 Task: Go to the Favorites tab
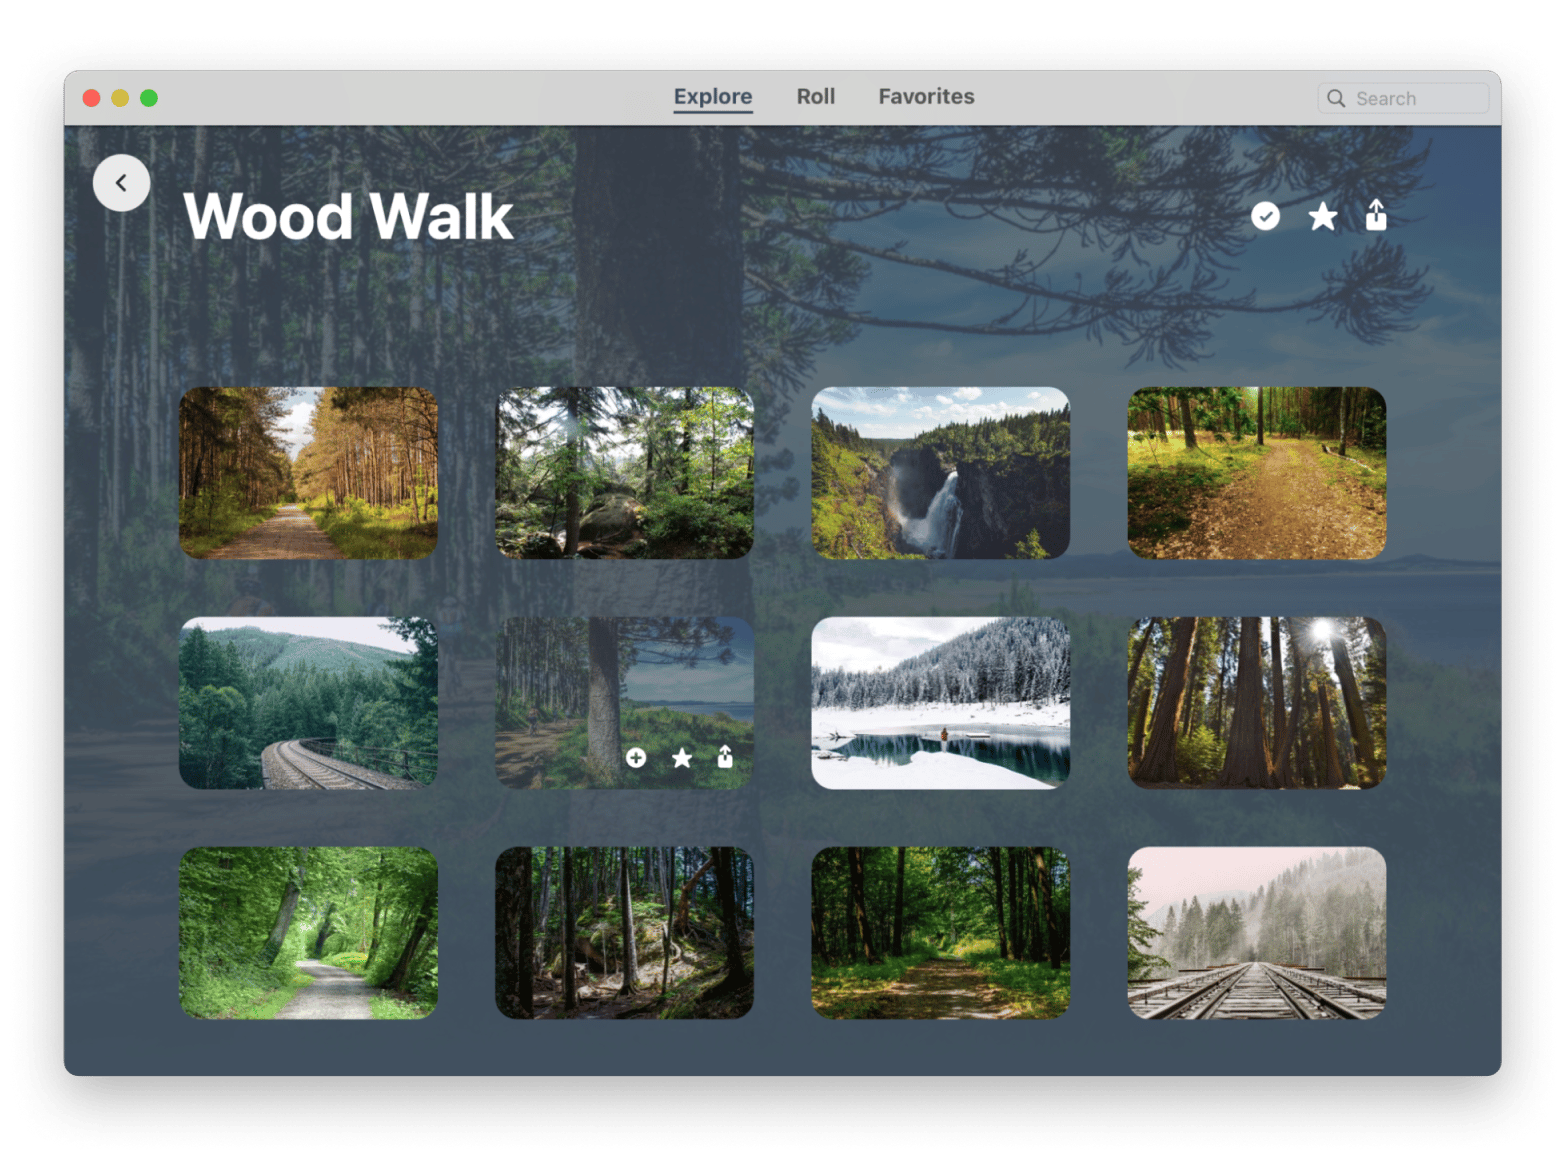pos(926,97)
